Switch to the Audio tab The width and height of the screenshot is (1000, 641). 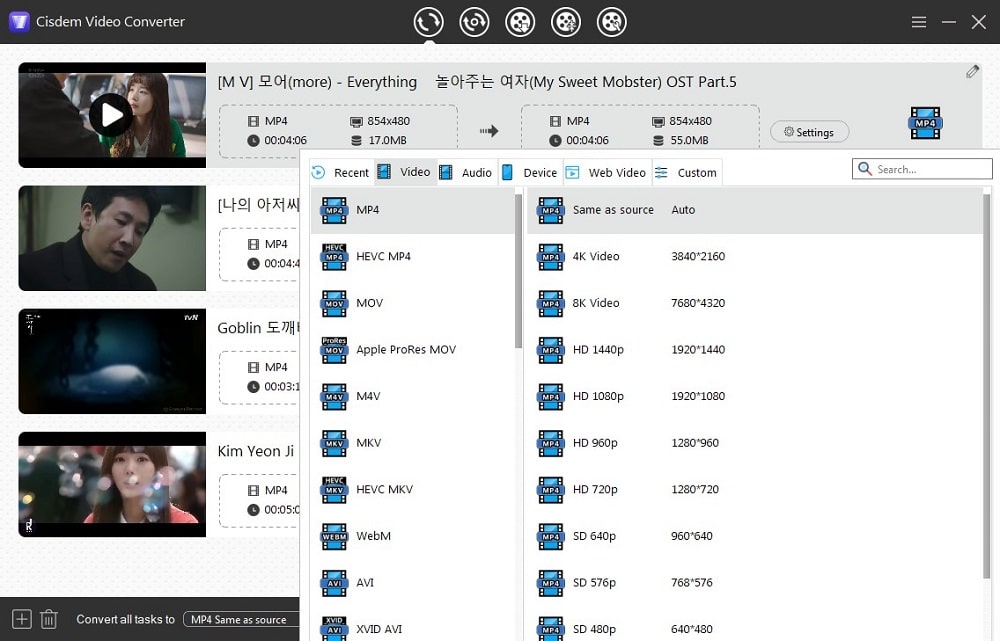pos(466,173)
